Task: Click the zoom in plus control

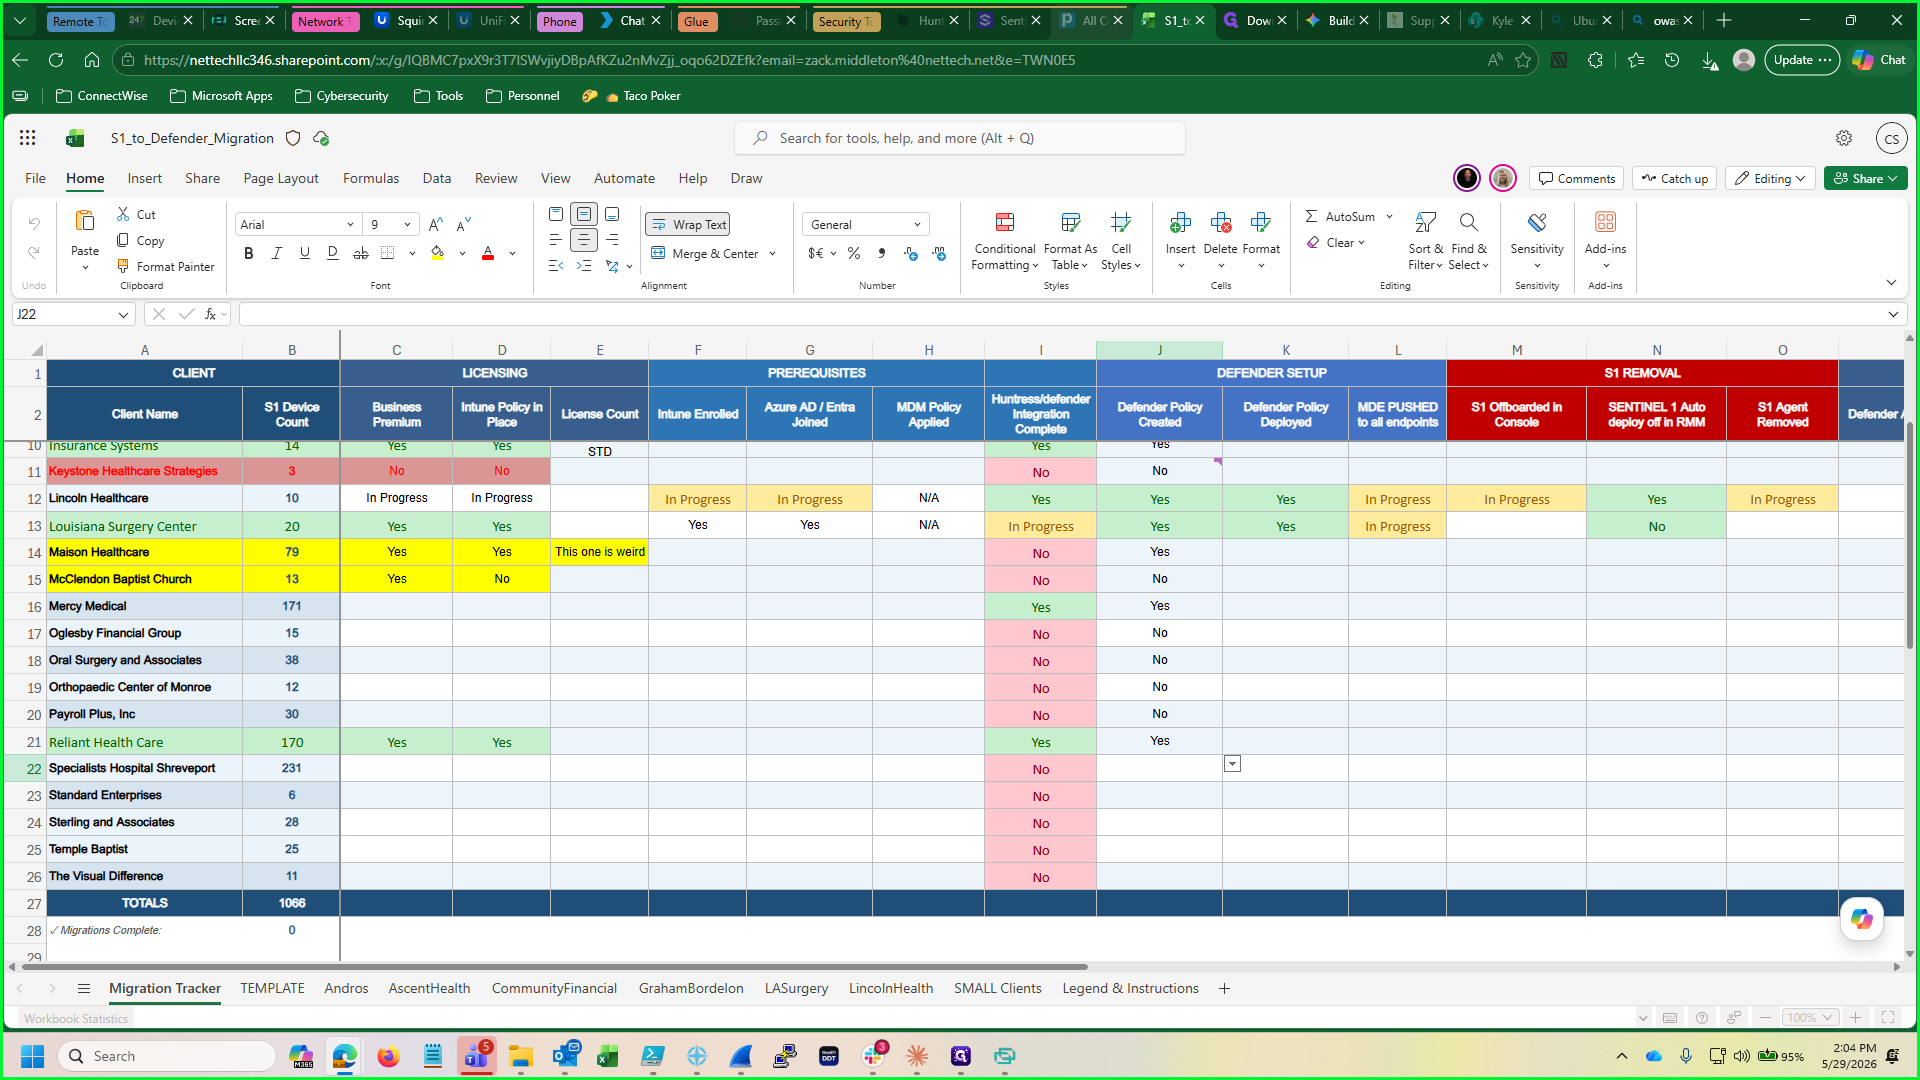Action: click(1855, 1017)
